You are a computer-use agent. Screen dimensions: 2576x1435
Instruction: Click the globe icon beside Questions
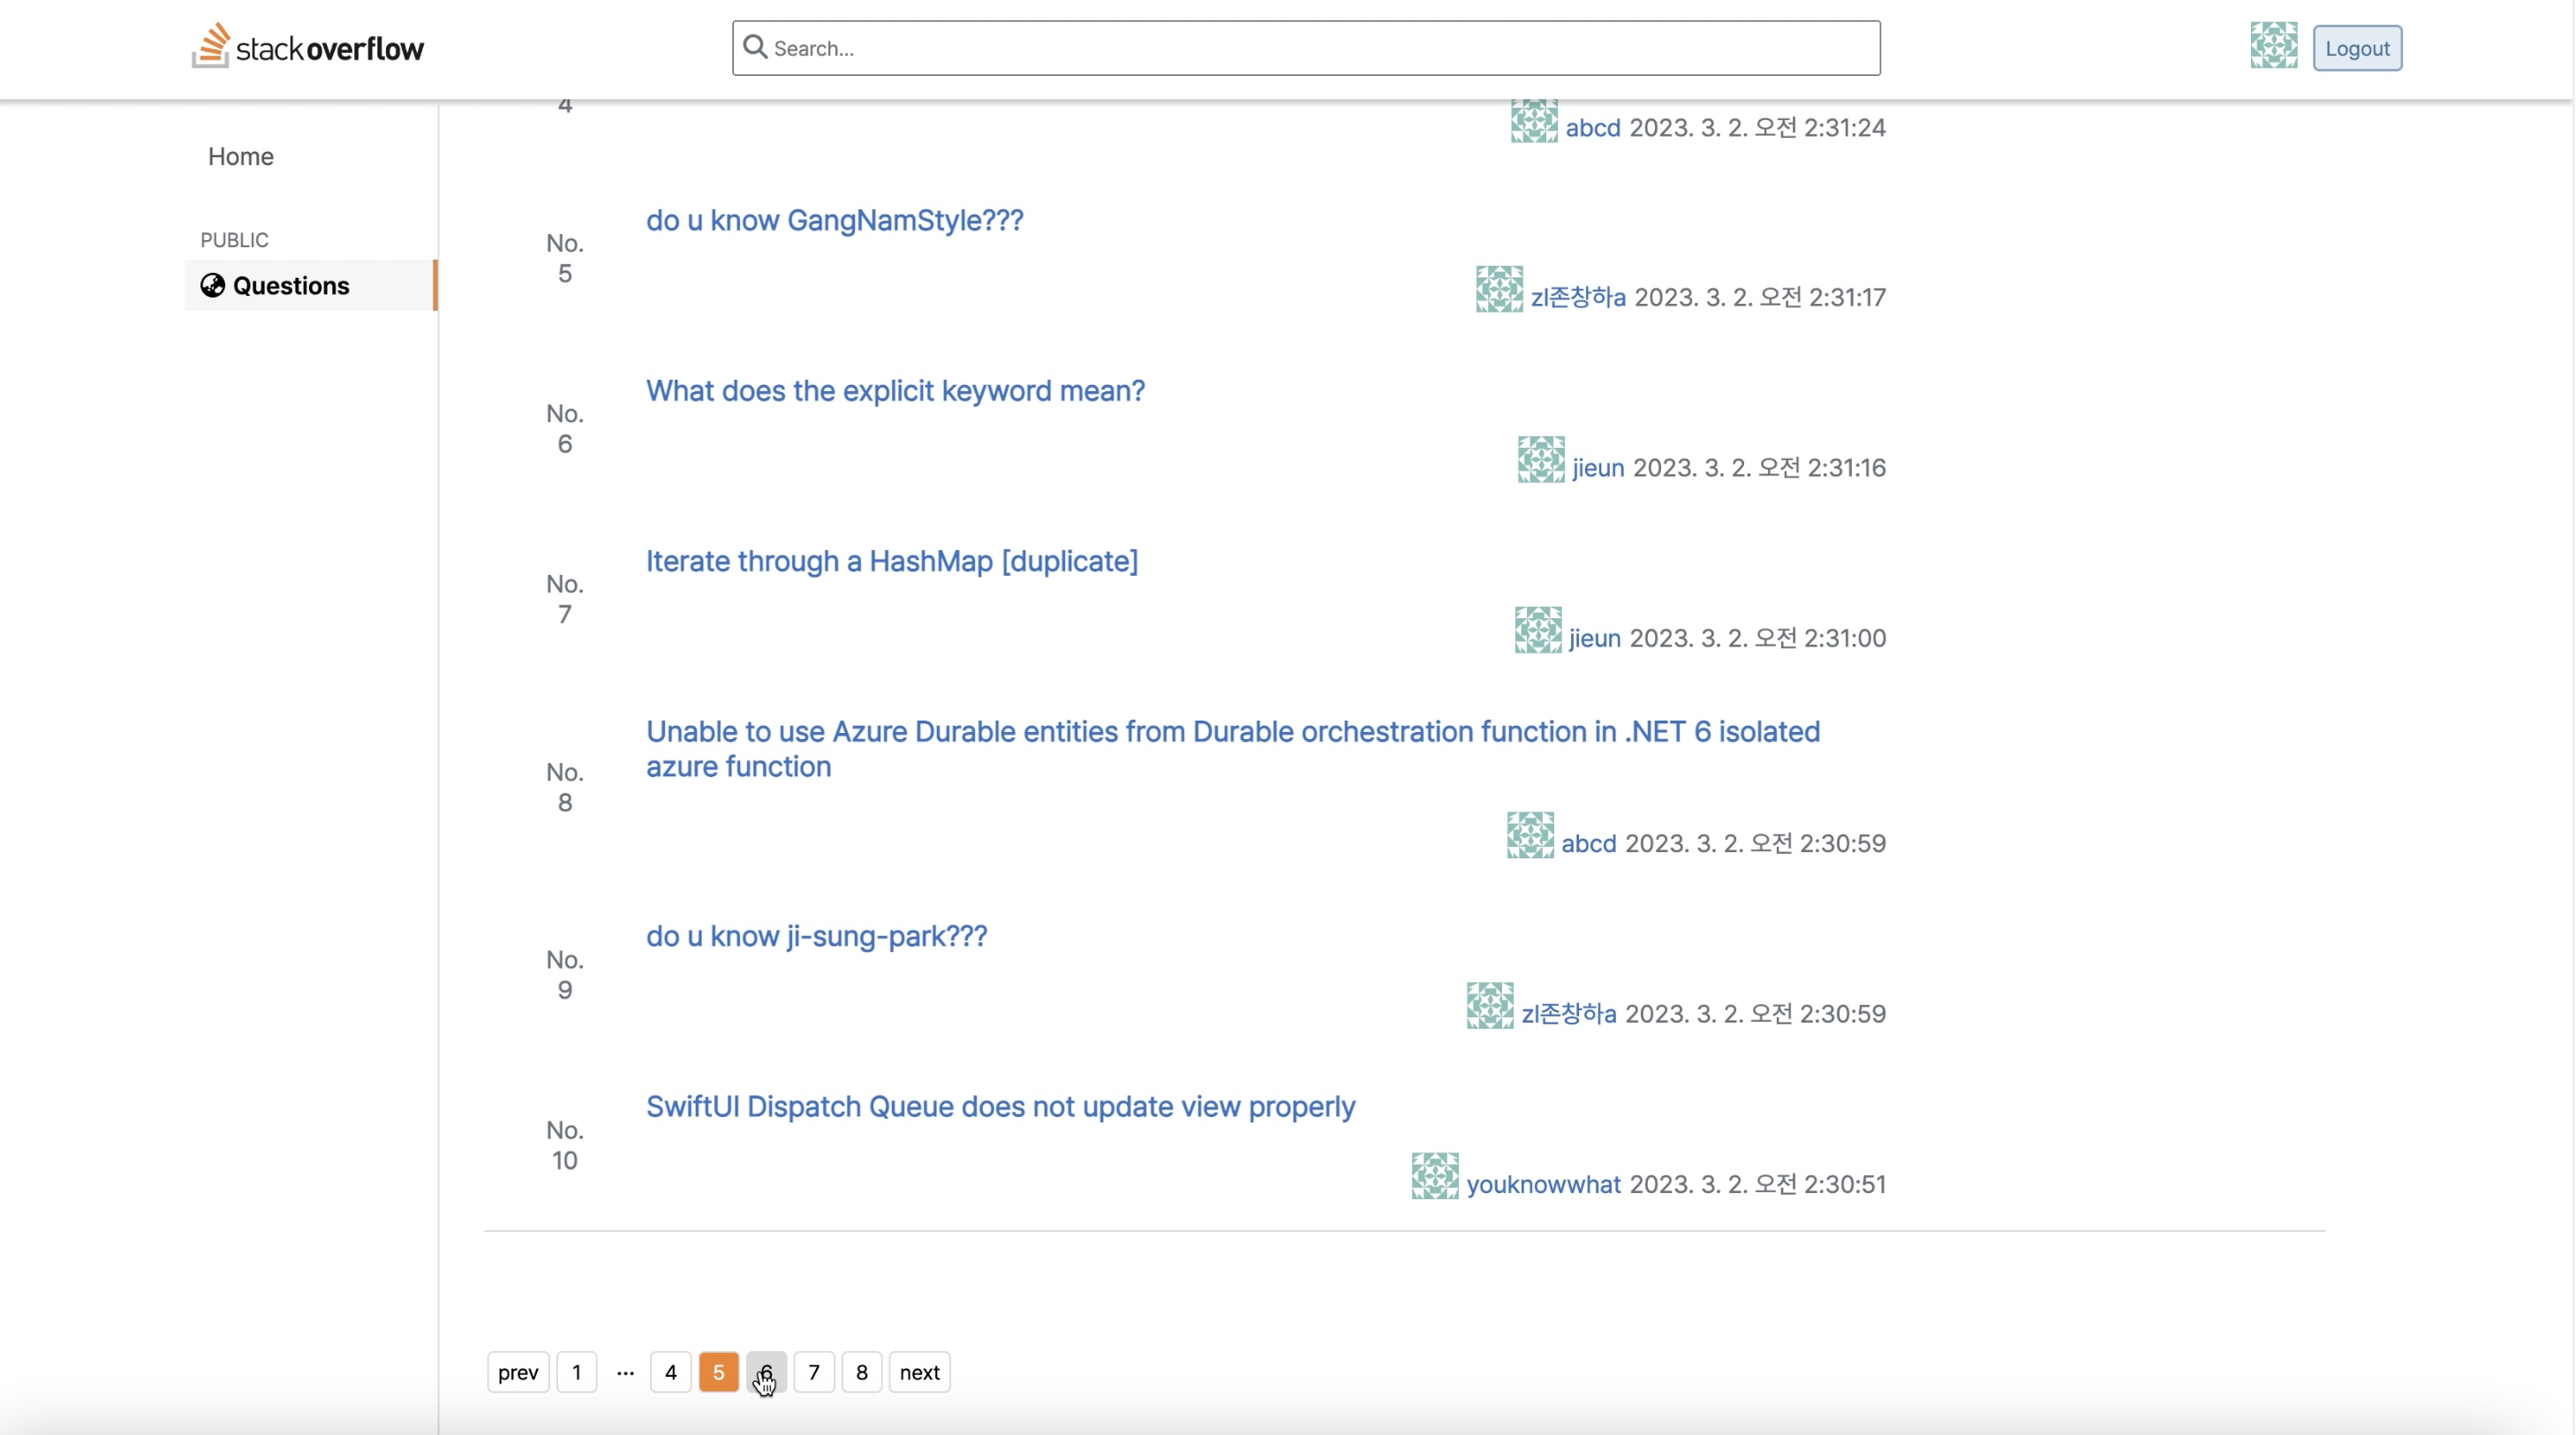tap(213, 285)
